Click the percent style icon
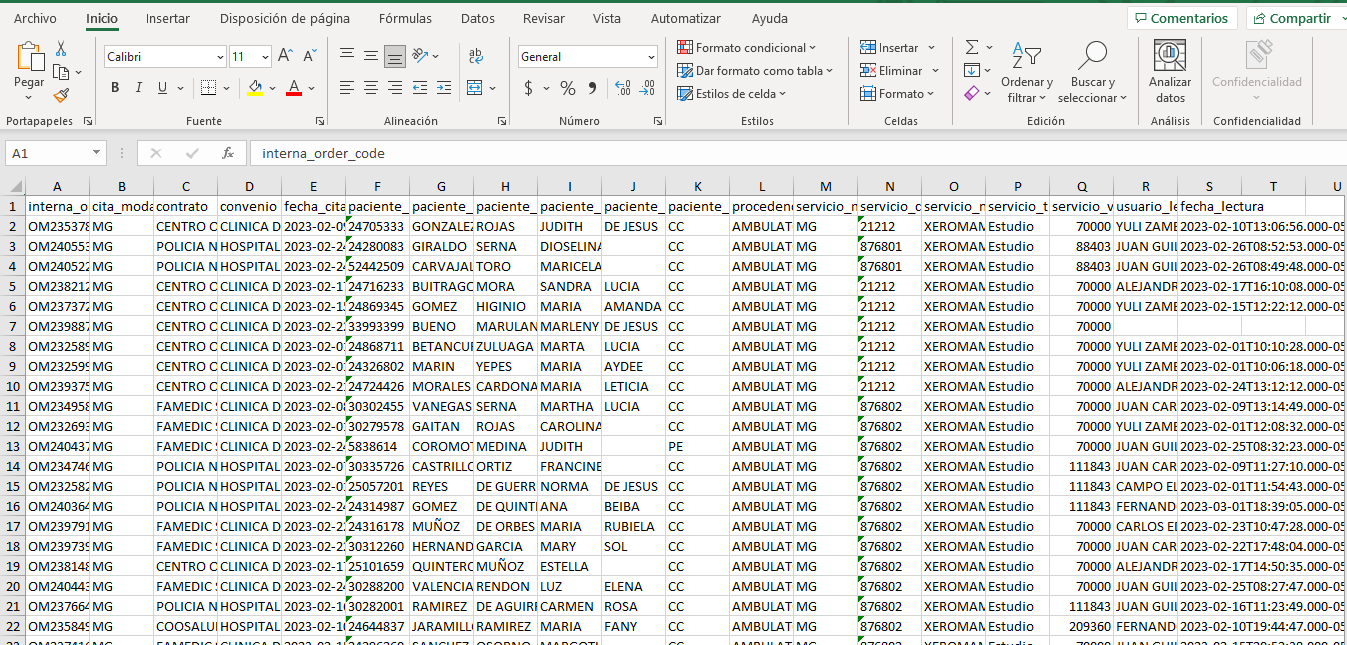1347x645 pixels. [x=567, y=88]
